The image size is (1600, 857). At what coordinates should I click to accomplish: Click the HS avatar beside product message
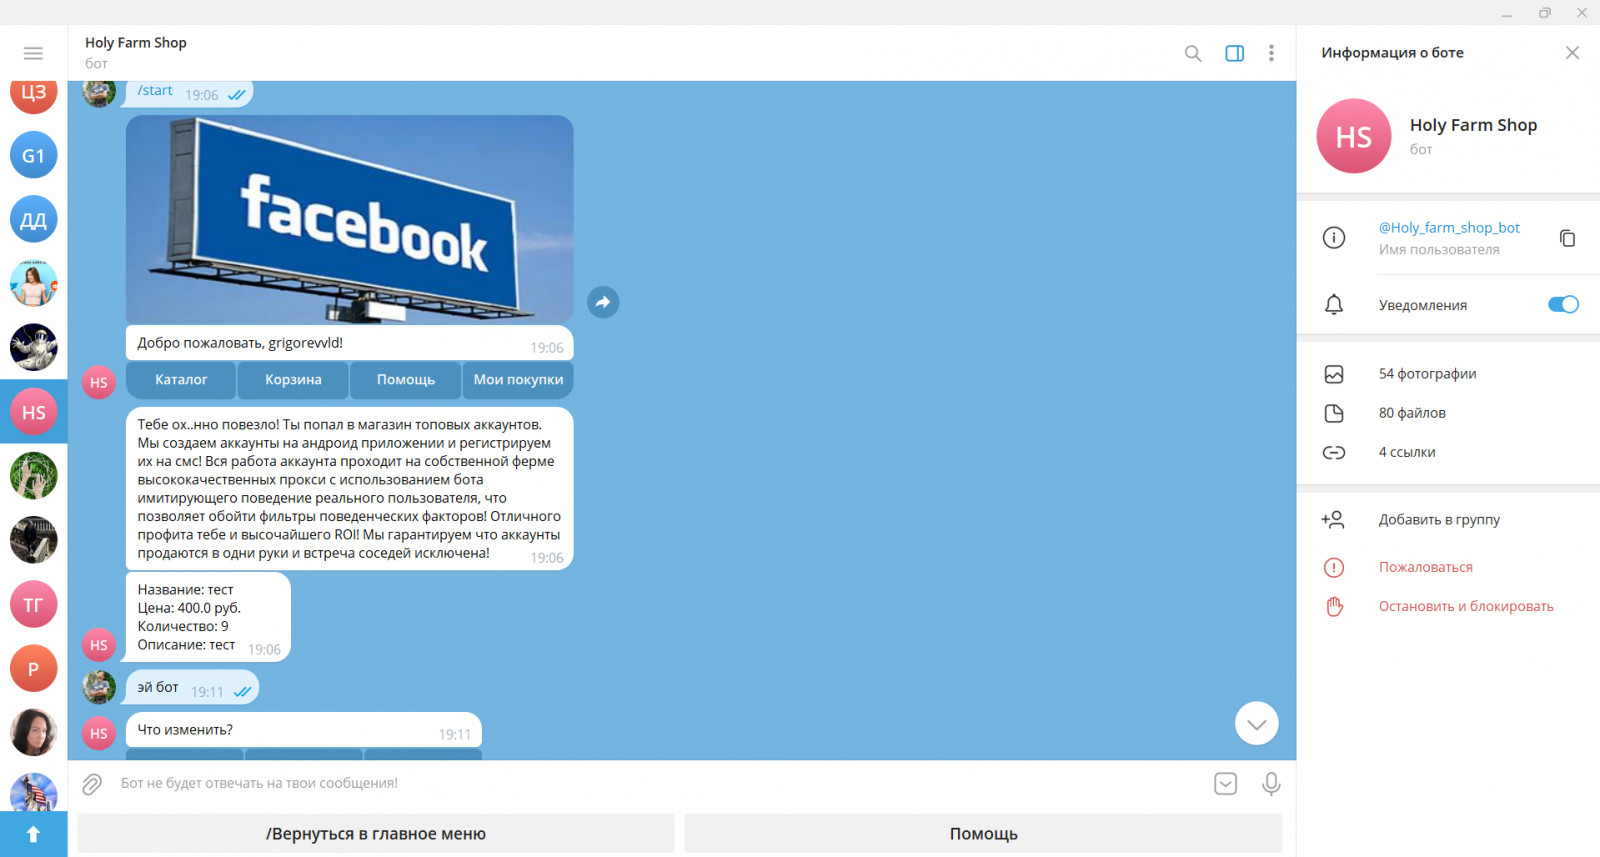99,645
